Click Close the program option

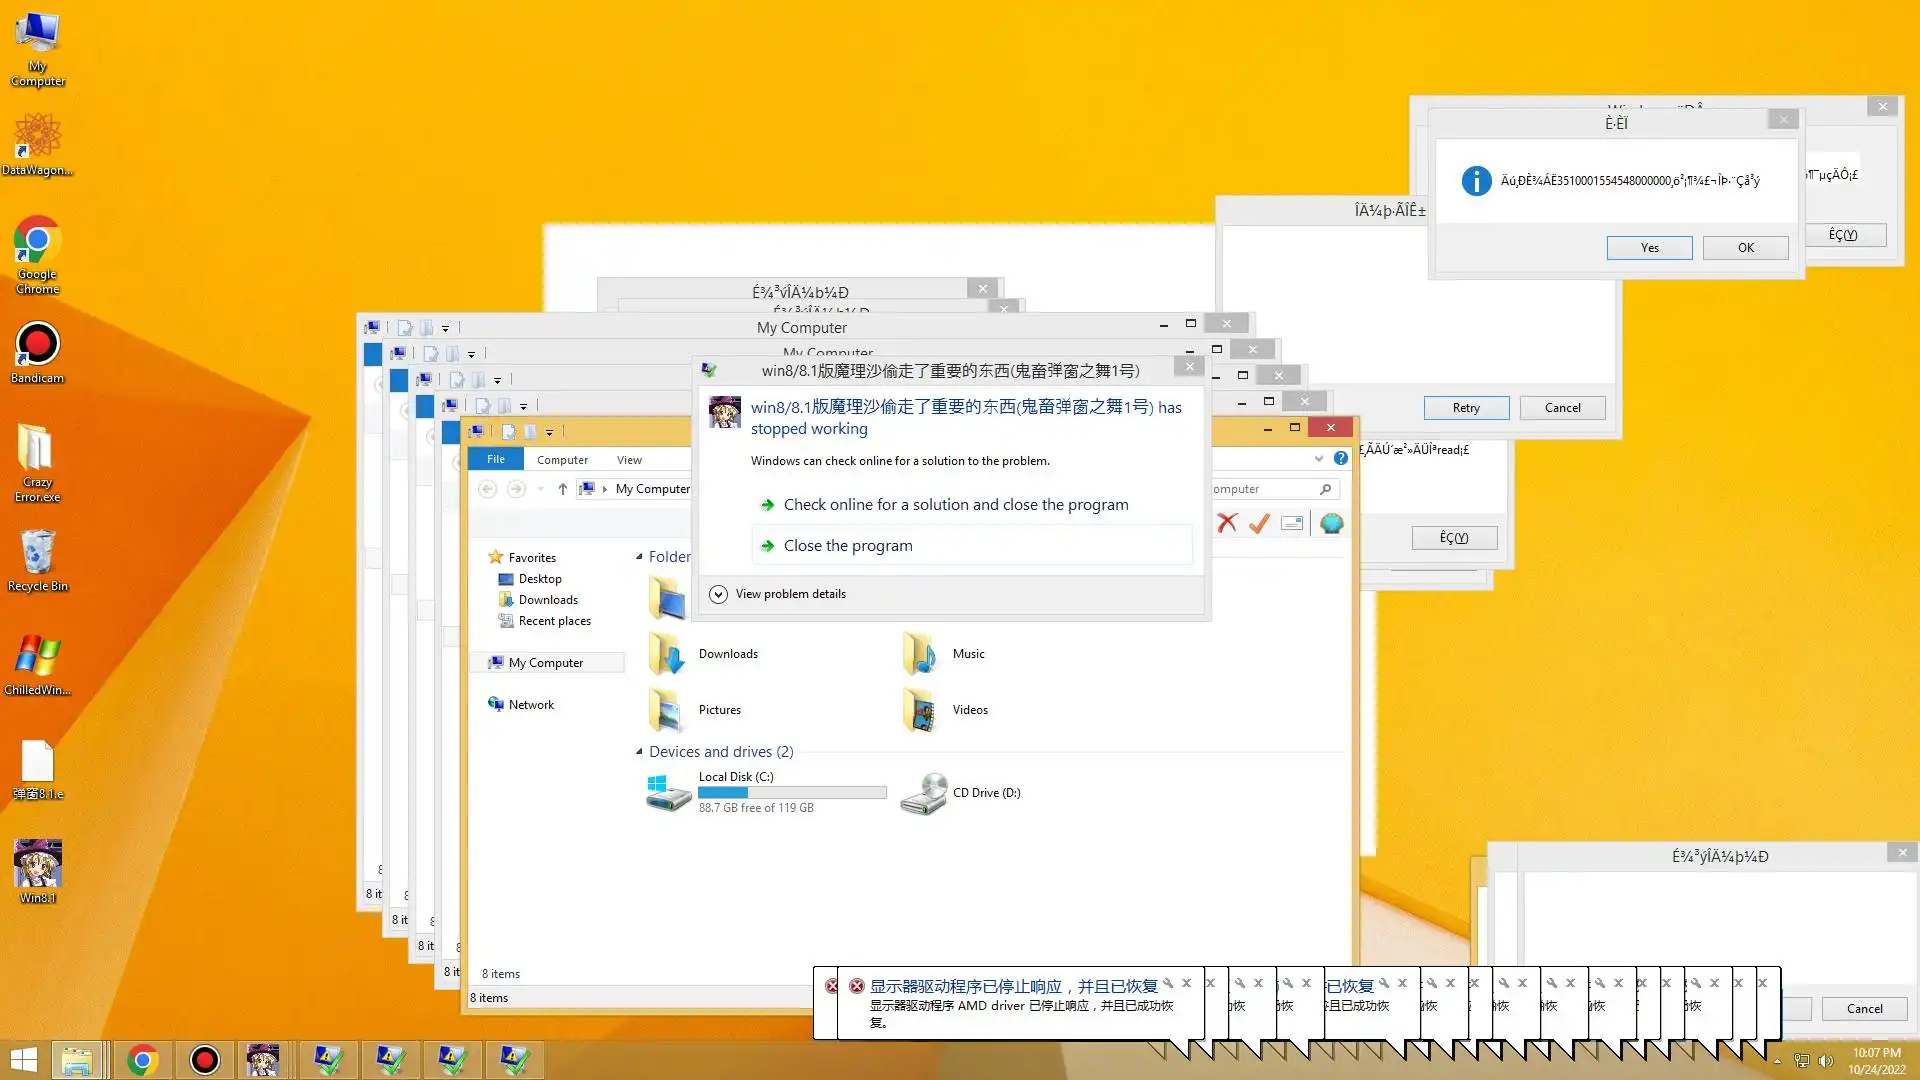click(x=848, y=545)
